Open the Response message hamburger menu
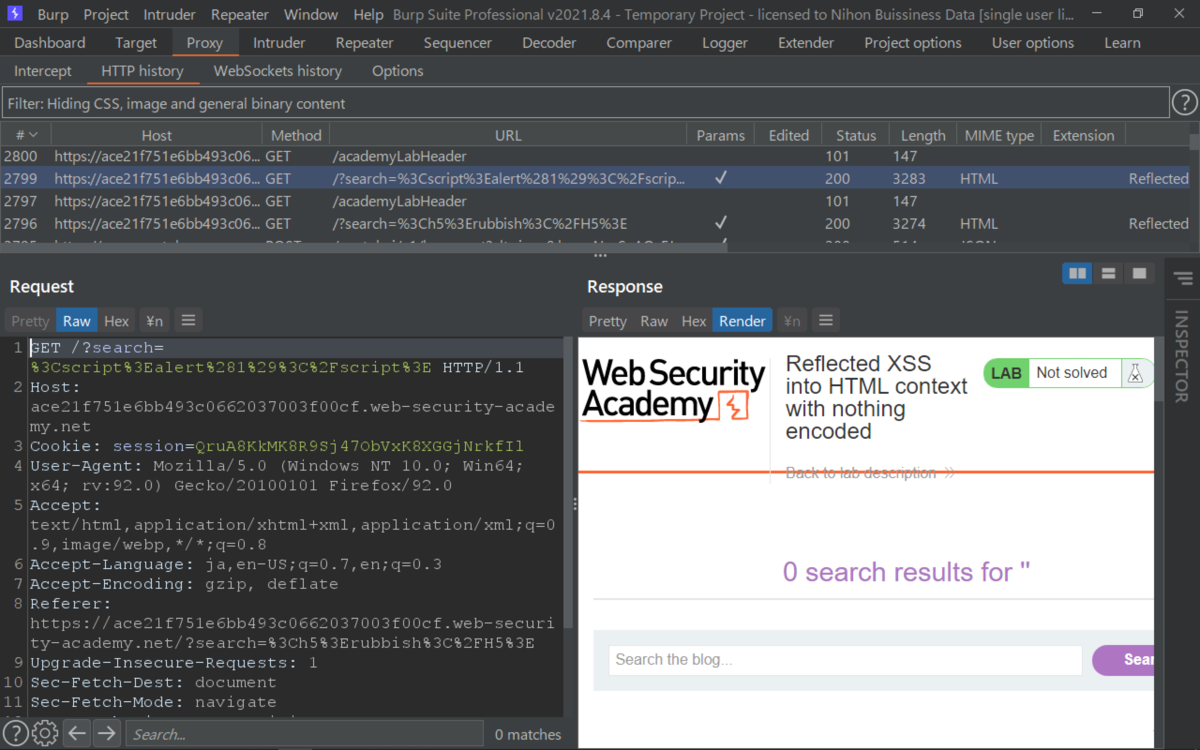Screen dimensions: 1200x750 click(x=826, y=320)
